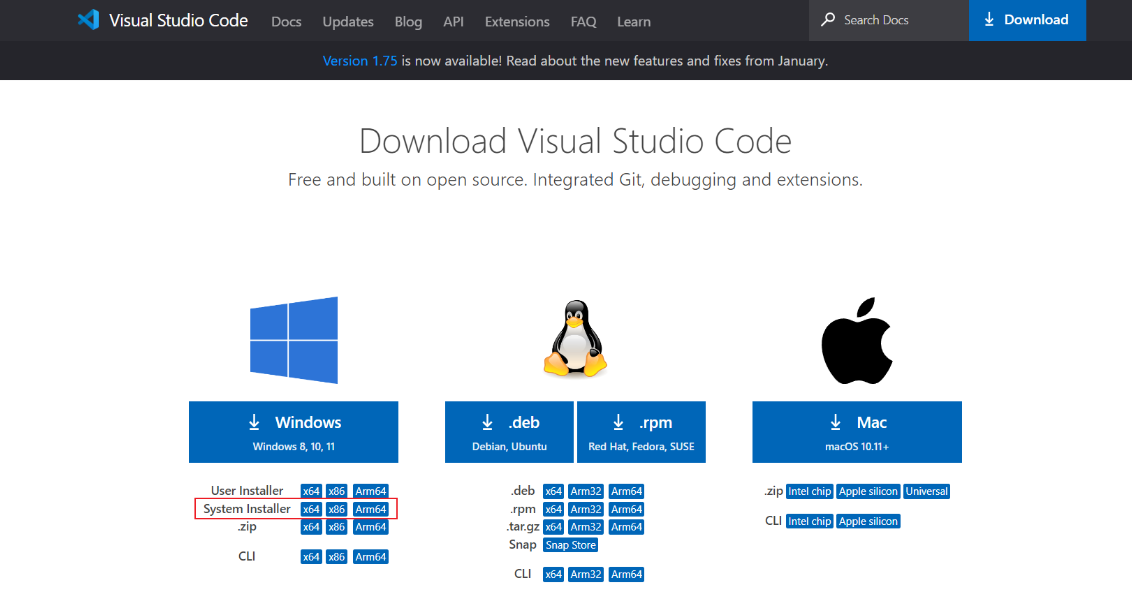Download Windows .zip x64
1132x591 pixels.
click(311, 527)
